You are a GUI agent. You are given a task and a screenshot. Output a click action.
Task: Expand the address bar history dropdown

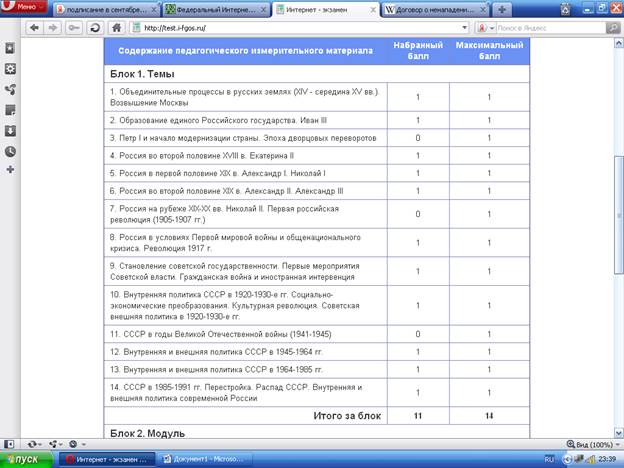click(x=464, y=28)
